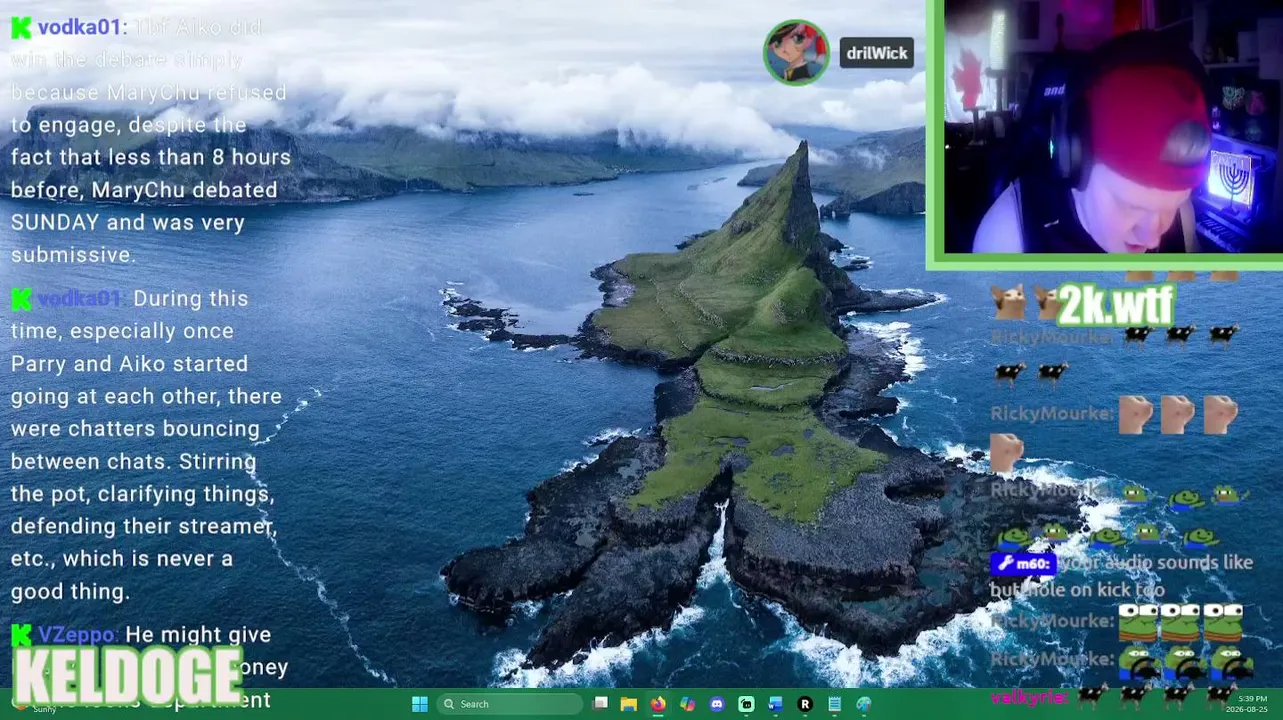The width and height of the screenshot is (1283, 720).
Task: Open Notepad from the taskbar
Action: [834, 704]
